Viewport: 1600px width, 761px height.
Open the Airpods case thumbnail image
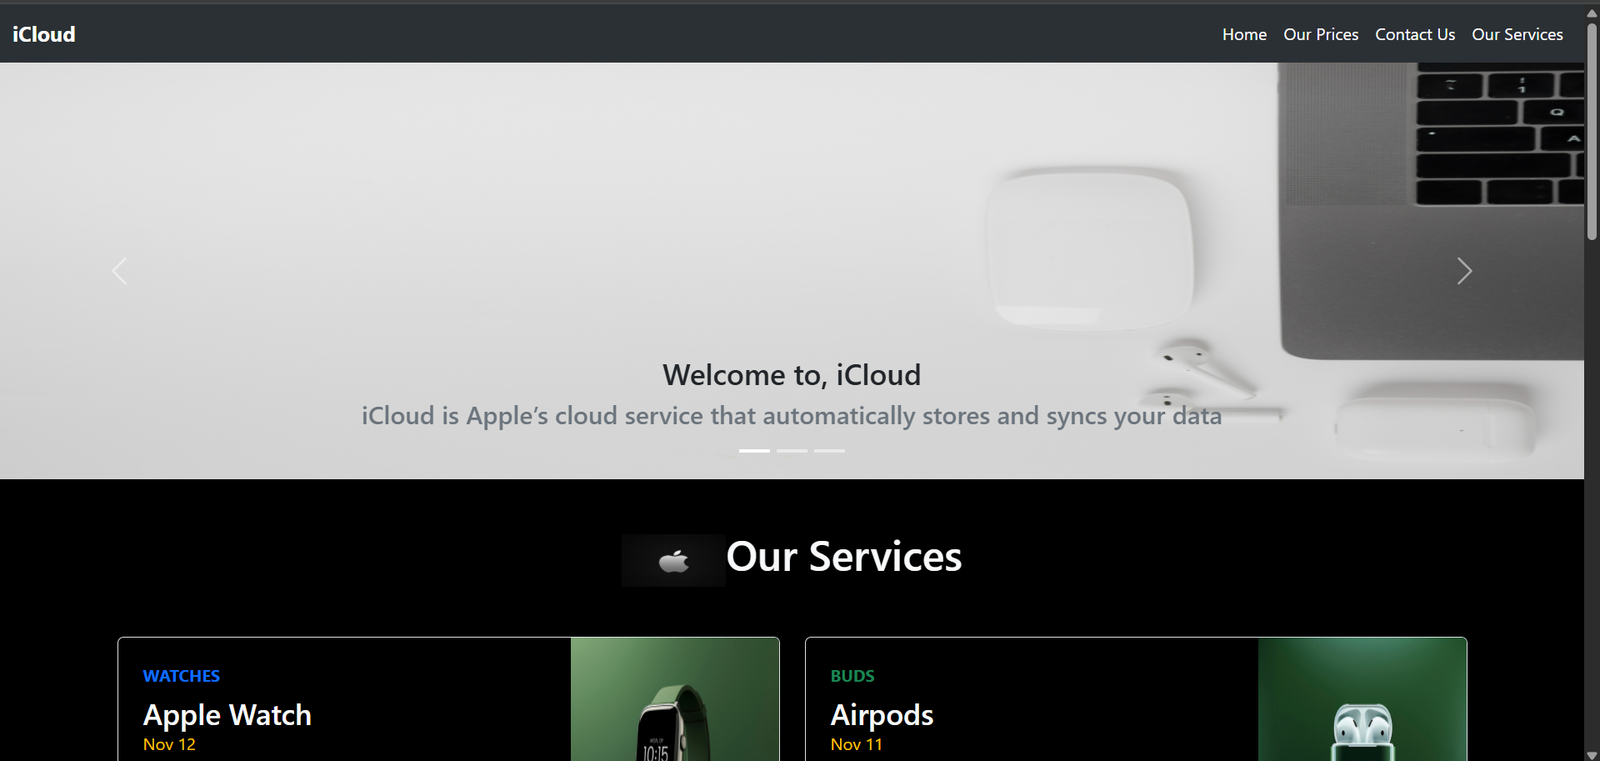click(1361, 700)
